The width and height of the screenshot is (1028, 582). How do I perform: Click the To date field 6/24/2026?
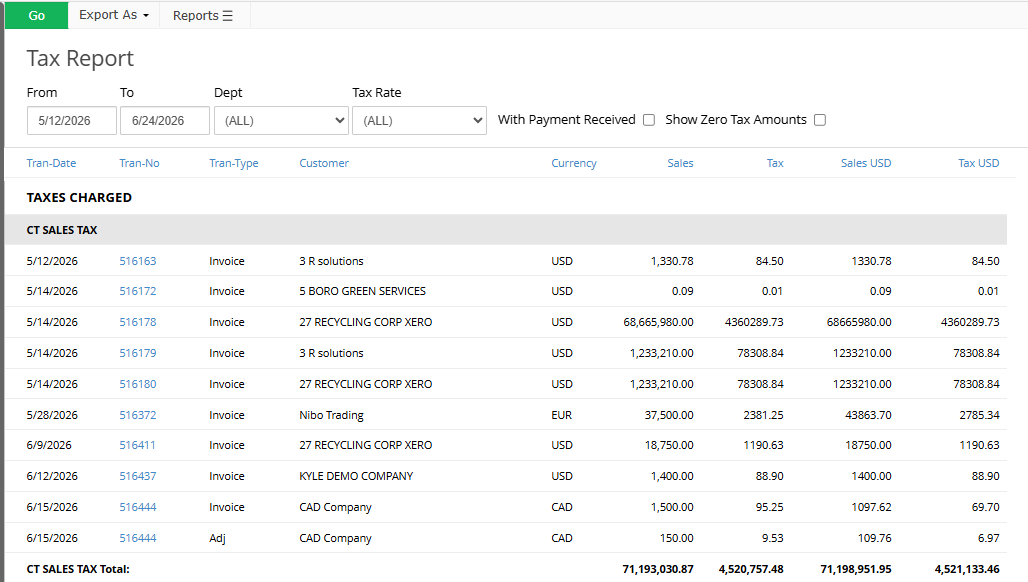click(x=165, y=121)
